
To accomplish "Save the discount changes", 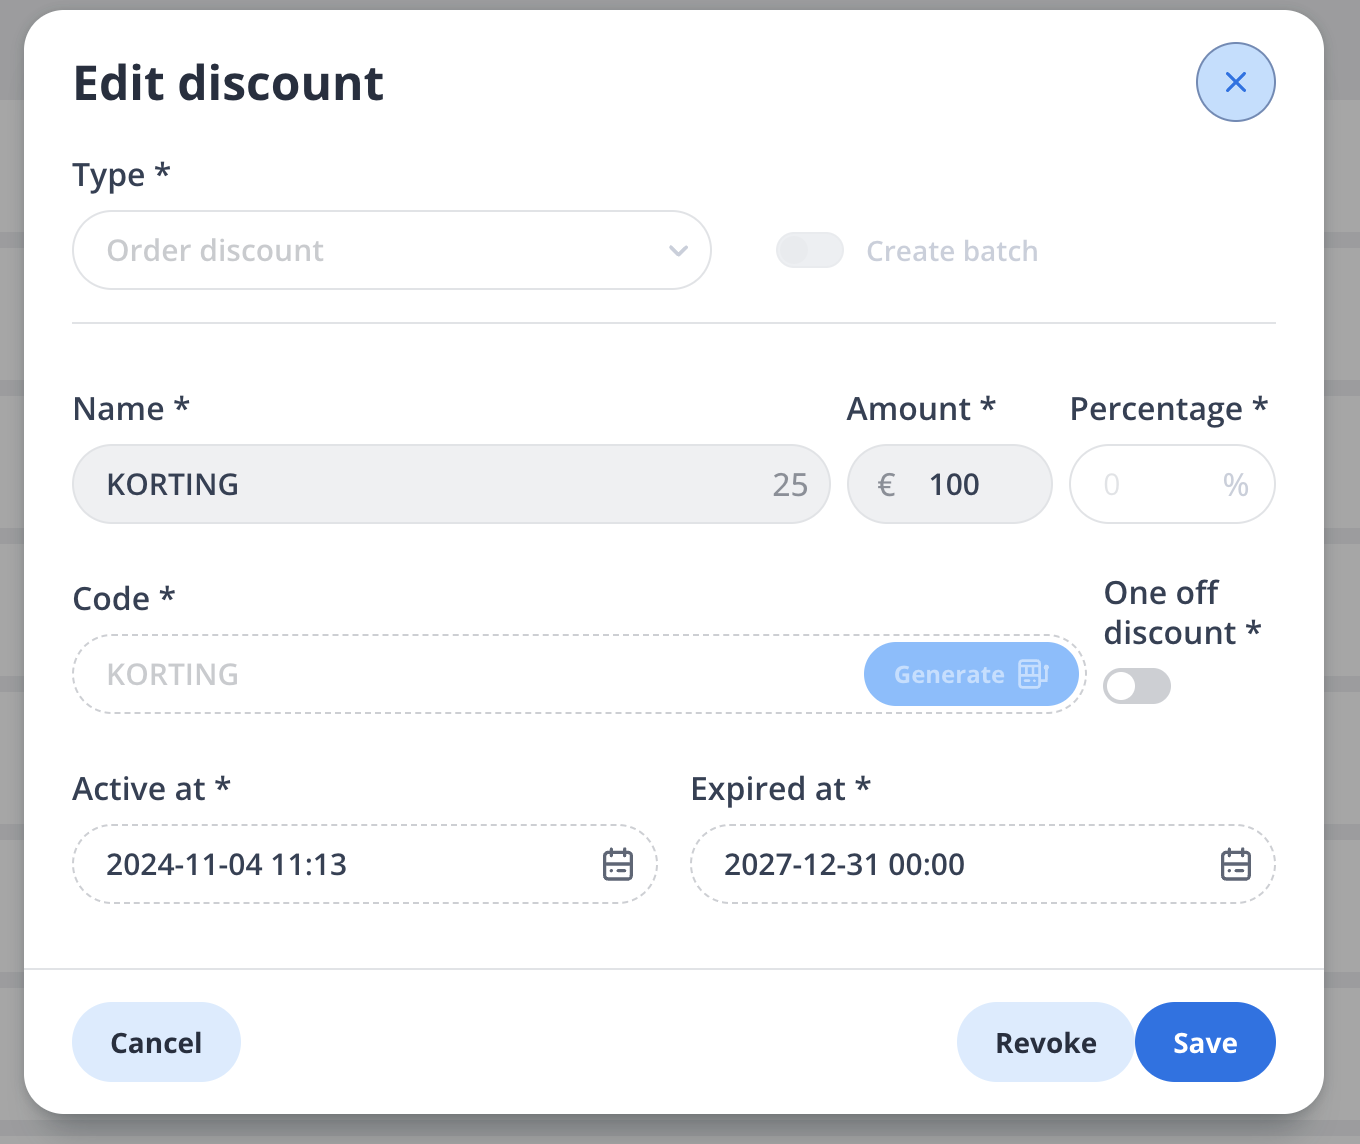I will point(1205,1042).
